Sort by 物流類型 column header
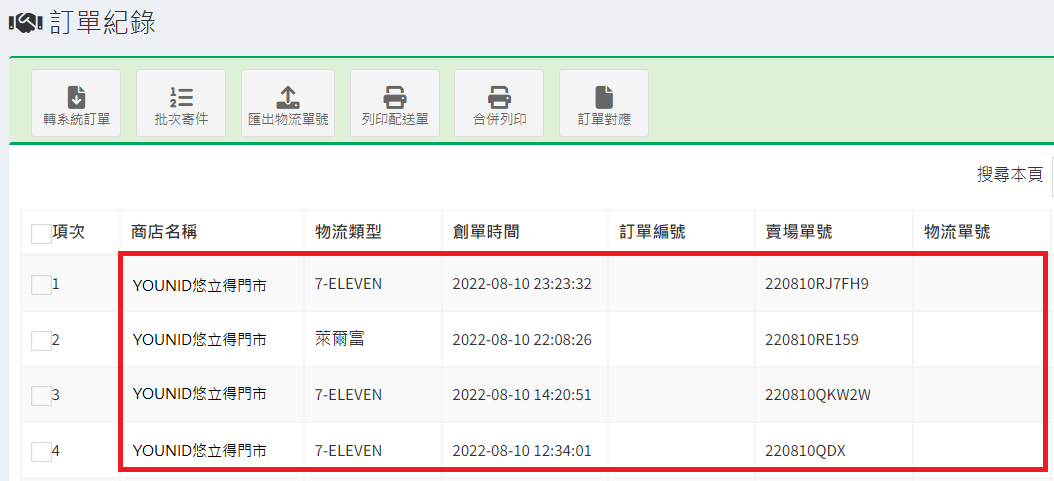Image resolution: width=1054 pixels, height=481 pixels. 348,232
